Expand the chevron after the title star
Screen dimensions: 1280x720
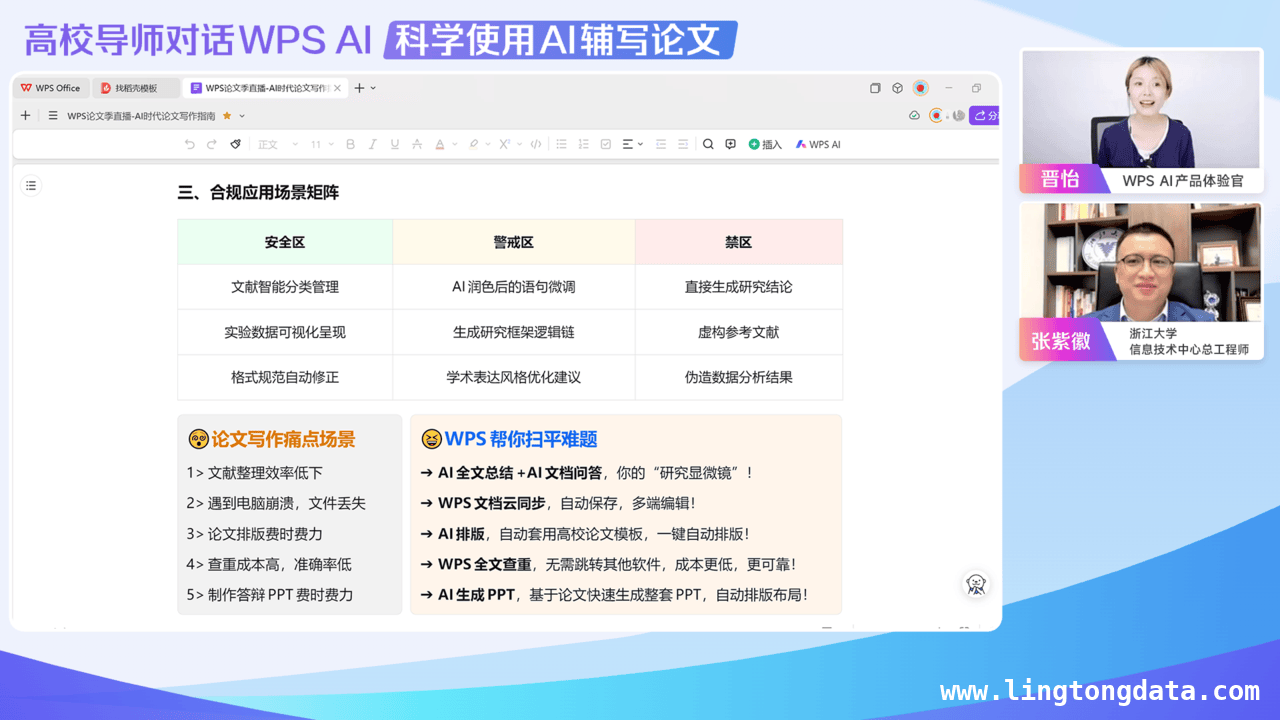[x=242, y=116]
